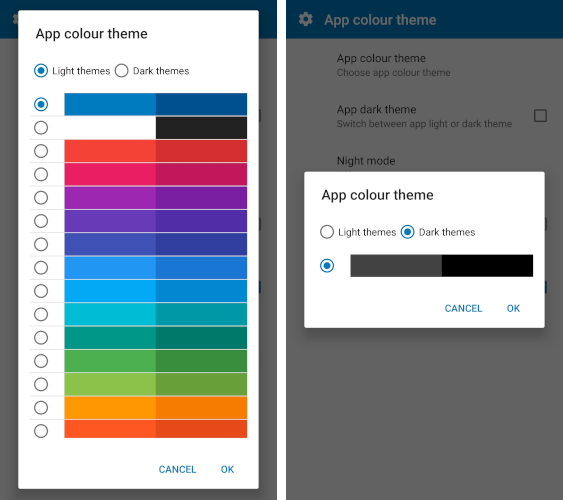The image size is (563, 500).
Task: Click CANCEL in the left theme dialog
Action: click(177, 469)
